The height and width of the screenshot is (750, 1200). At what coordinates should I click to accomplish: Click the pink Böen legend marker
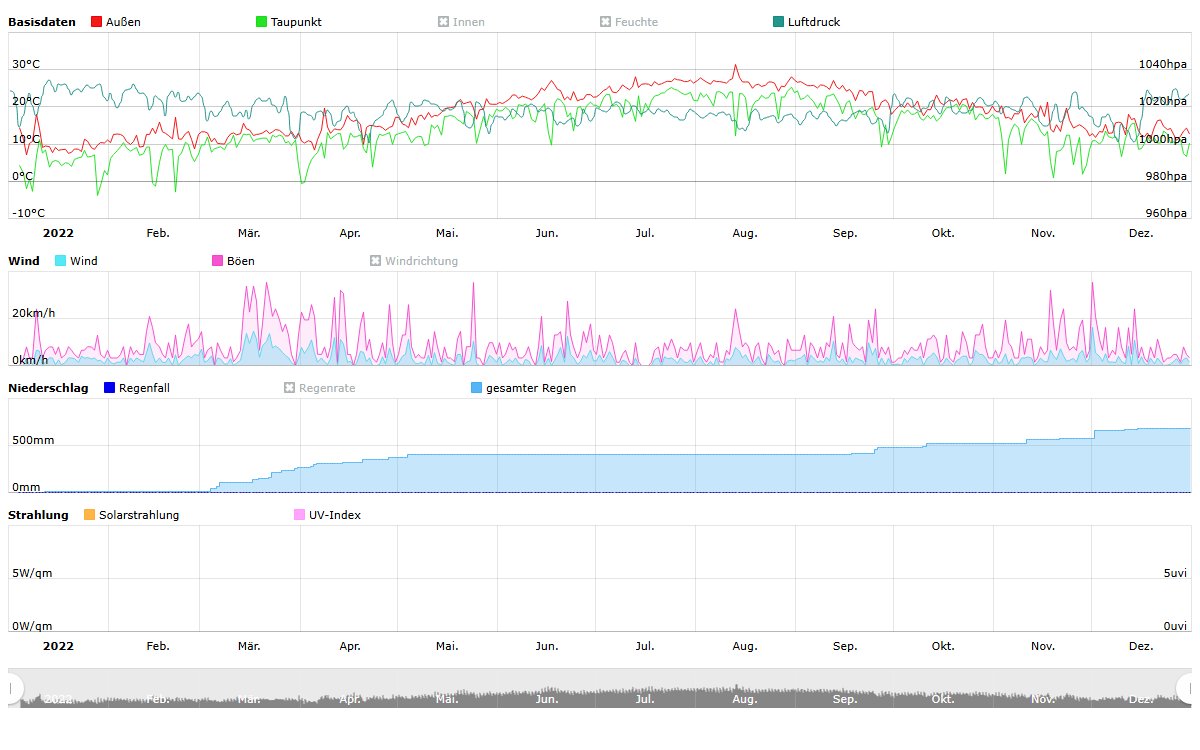tap(218, 261)
